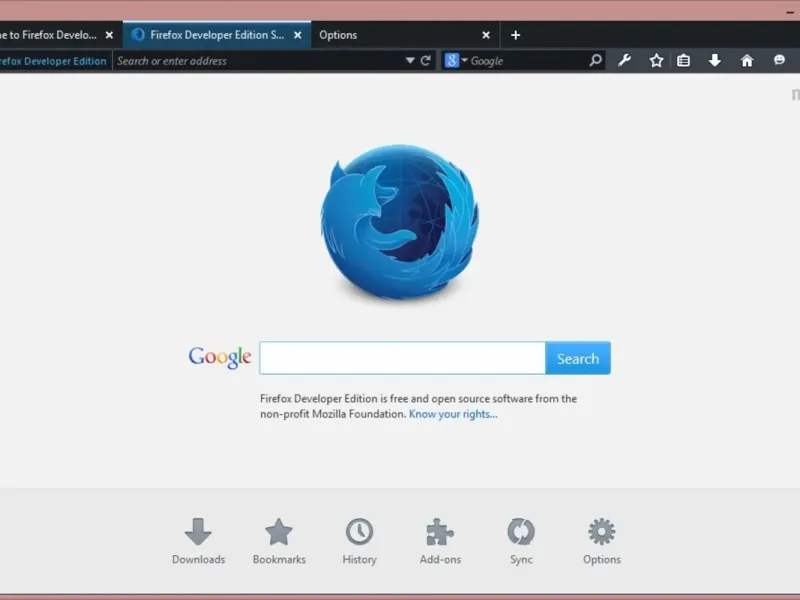Go to the home page icon

pos(747,61)
